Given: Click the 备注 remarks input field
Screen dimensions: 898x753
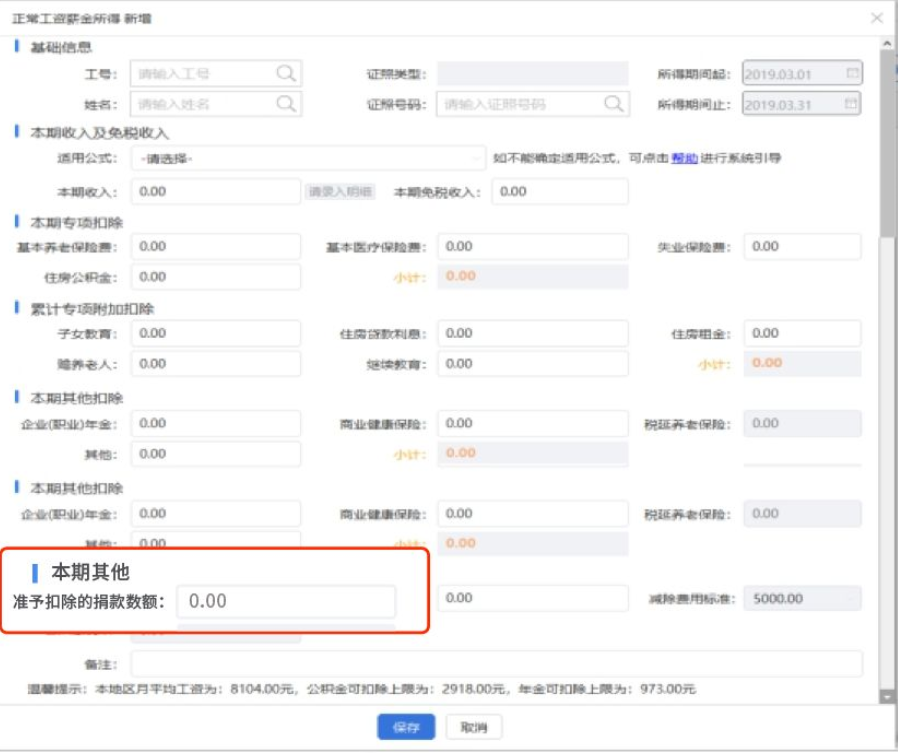Looking at the screenshot, I should click(x=497, y=664).
